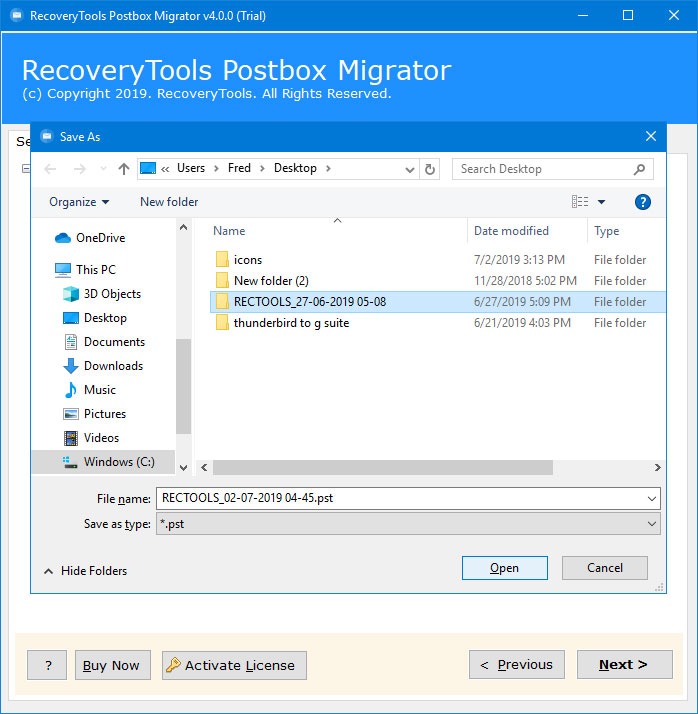Go to Previous step in Migrator
The image size is (698, 714).
[517, 664]
